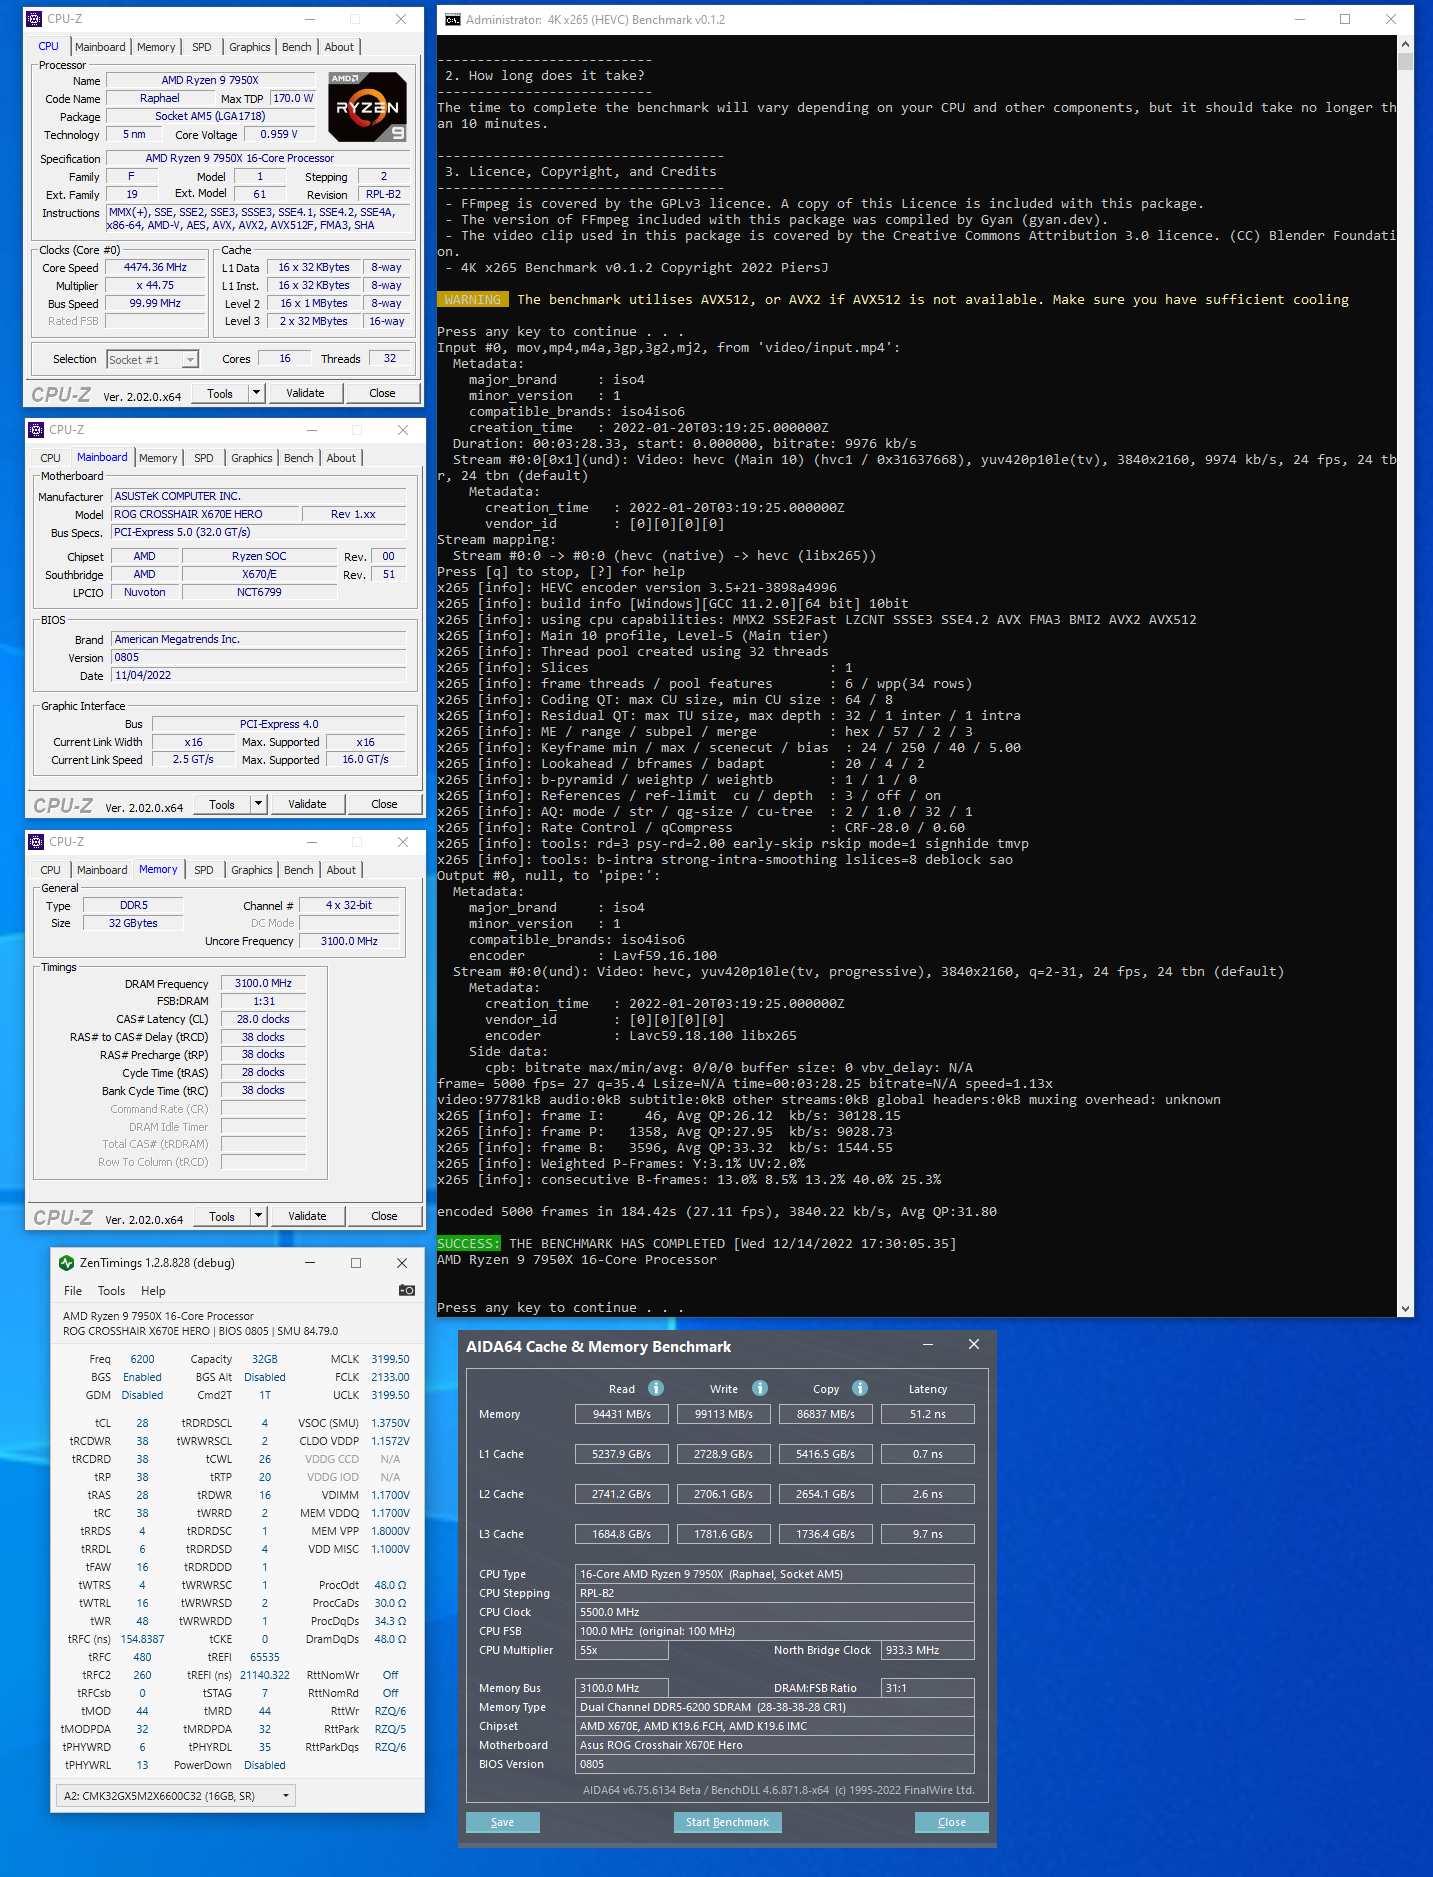Minimize the 4K x265 benchmark console window

coord(1300,19)
